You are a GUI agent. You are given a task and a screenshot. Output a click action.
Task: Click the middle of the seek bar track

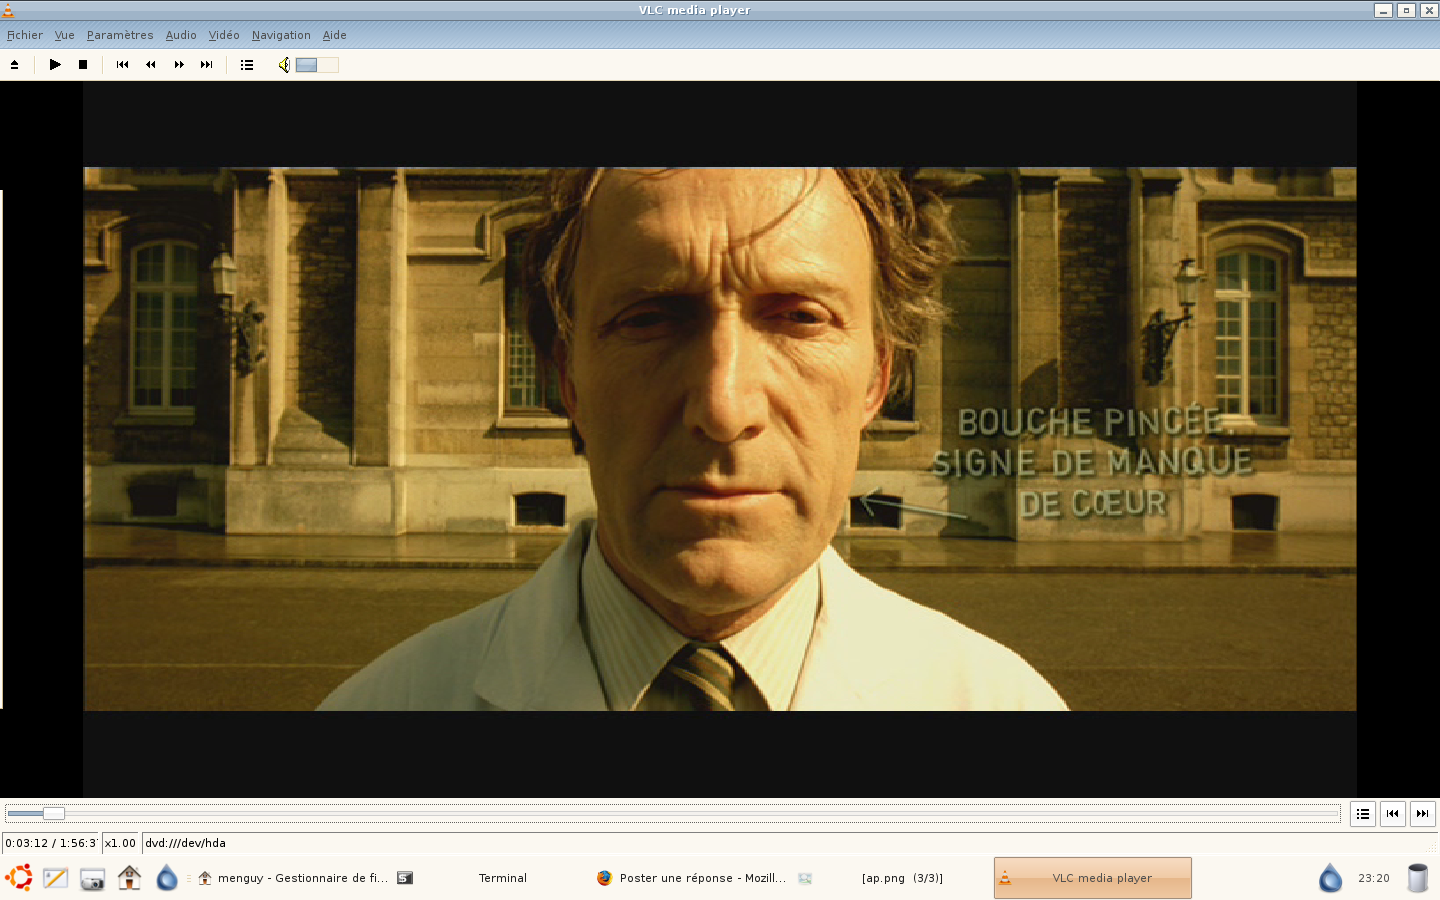[x=672, y=814]
